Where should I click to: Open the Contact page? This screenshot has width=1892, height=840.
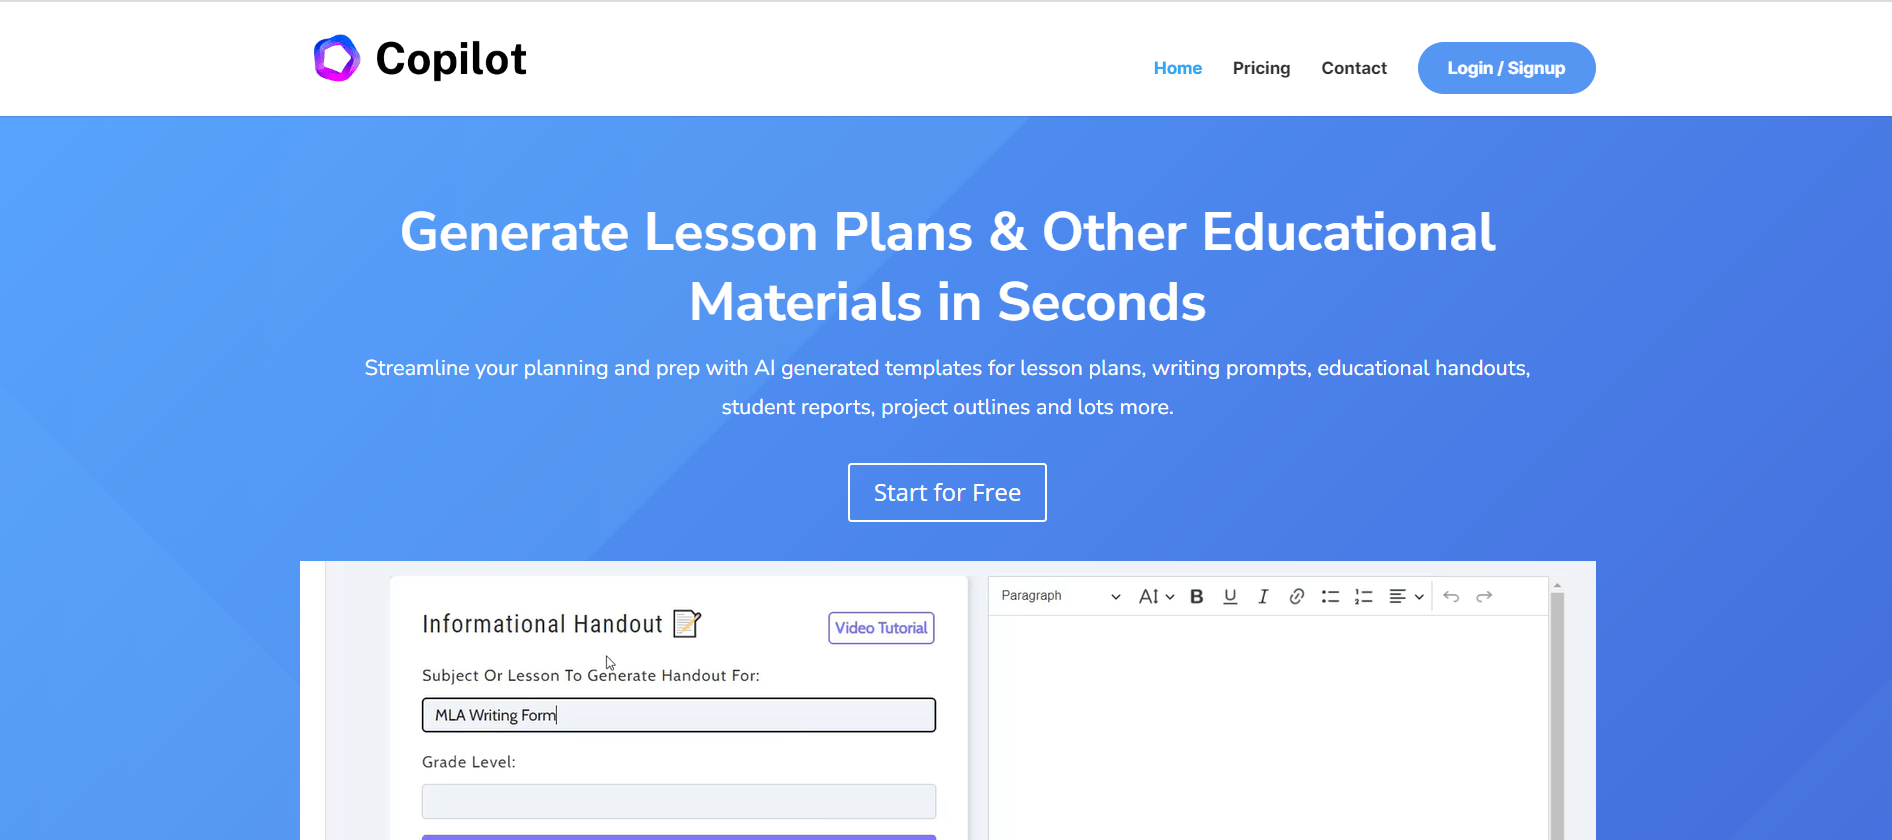[1354, 68]
